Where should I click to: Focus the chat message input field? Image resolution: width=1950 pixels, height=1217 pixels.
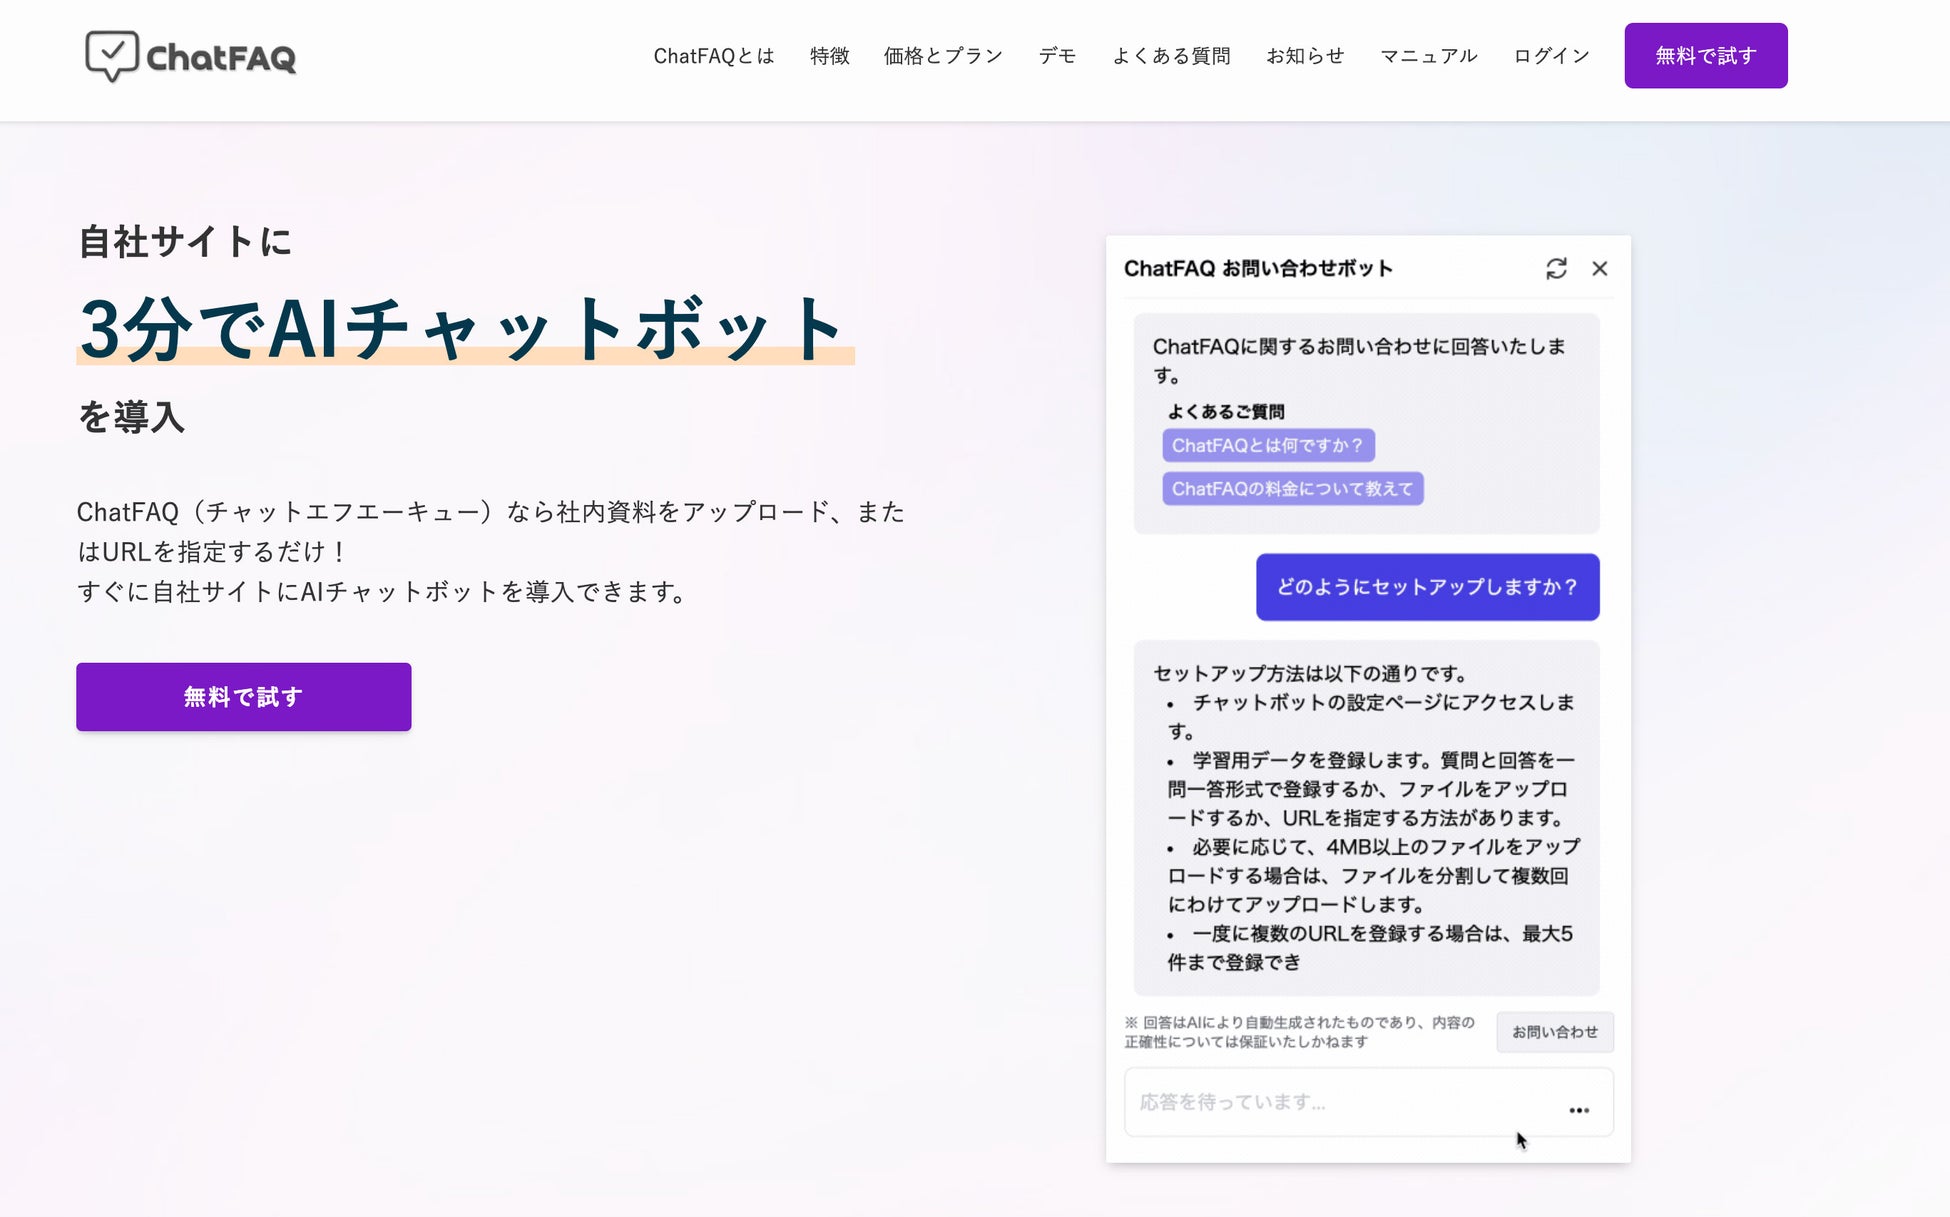tap(1340, 1102)
